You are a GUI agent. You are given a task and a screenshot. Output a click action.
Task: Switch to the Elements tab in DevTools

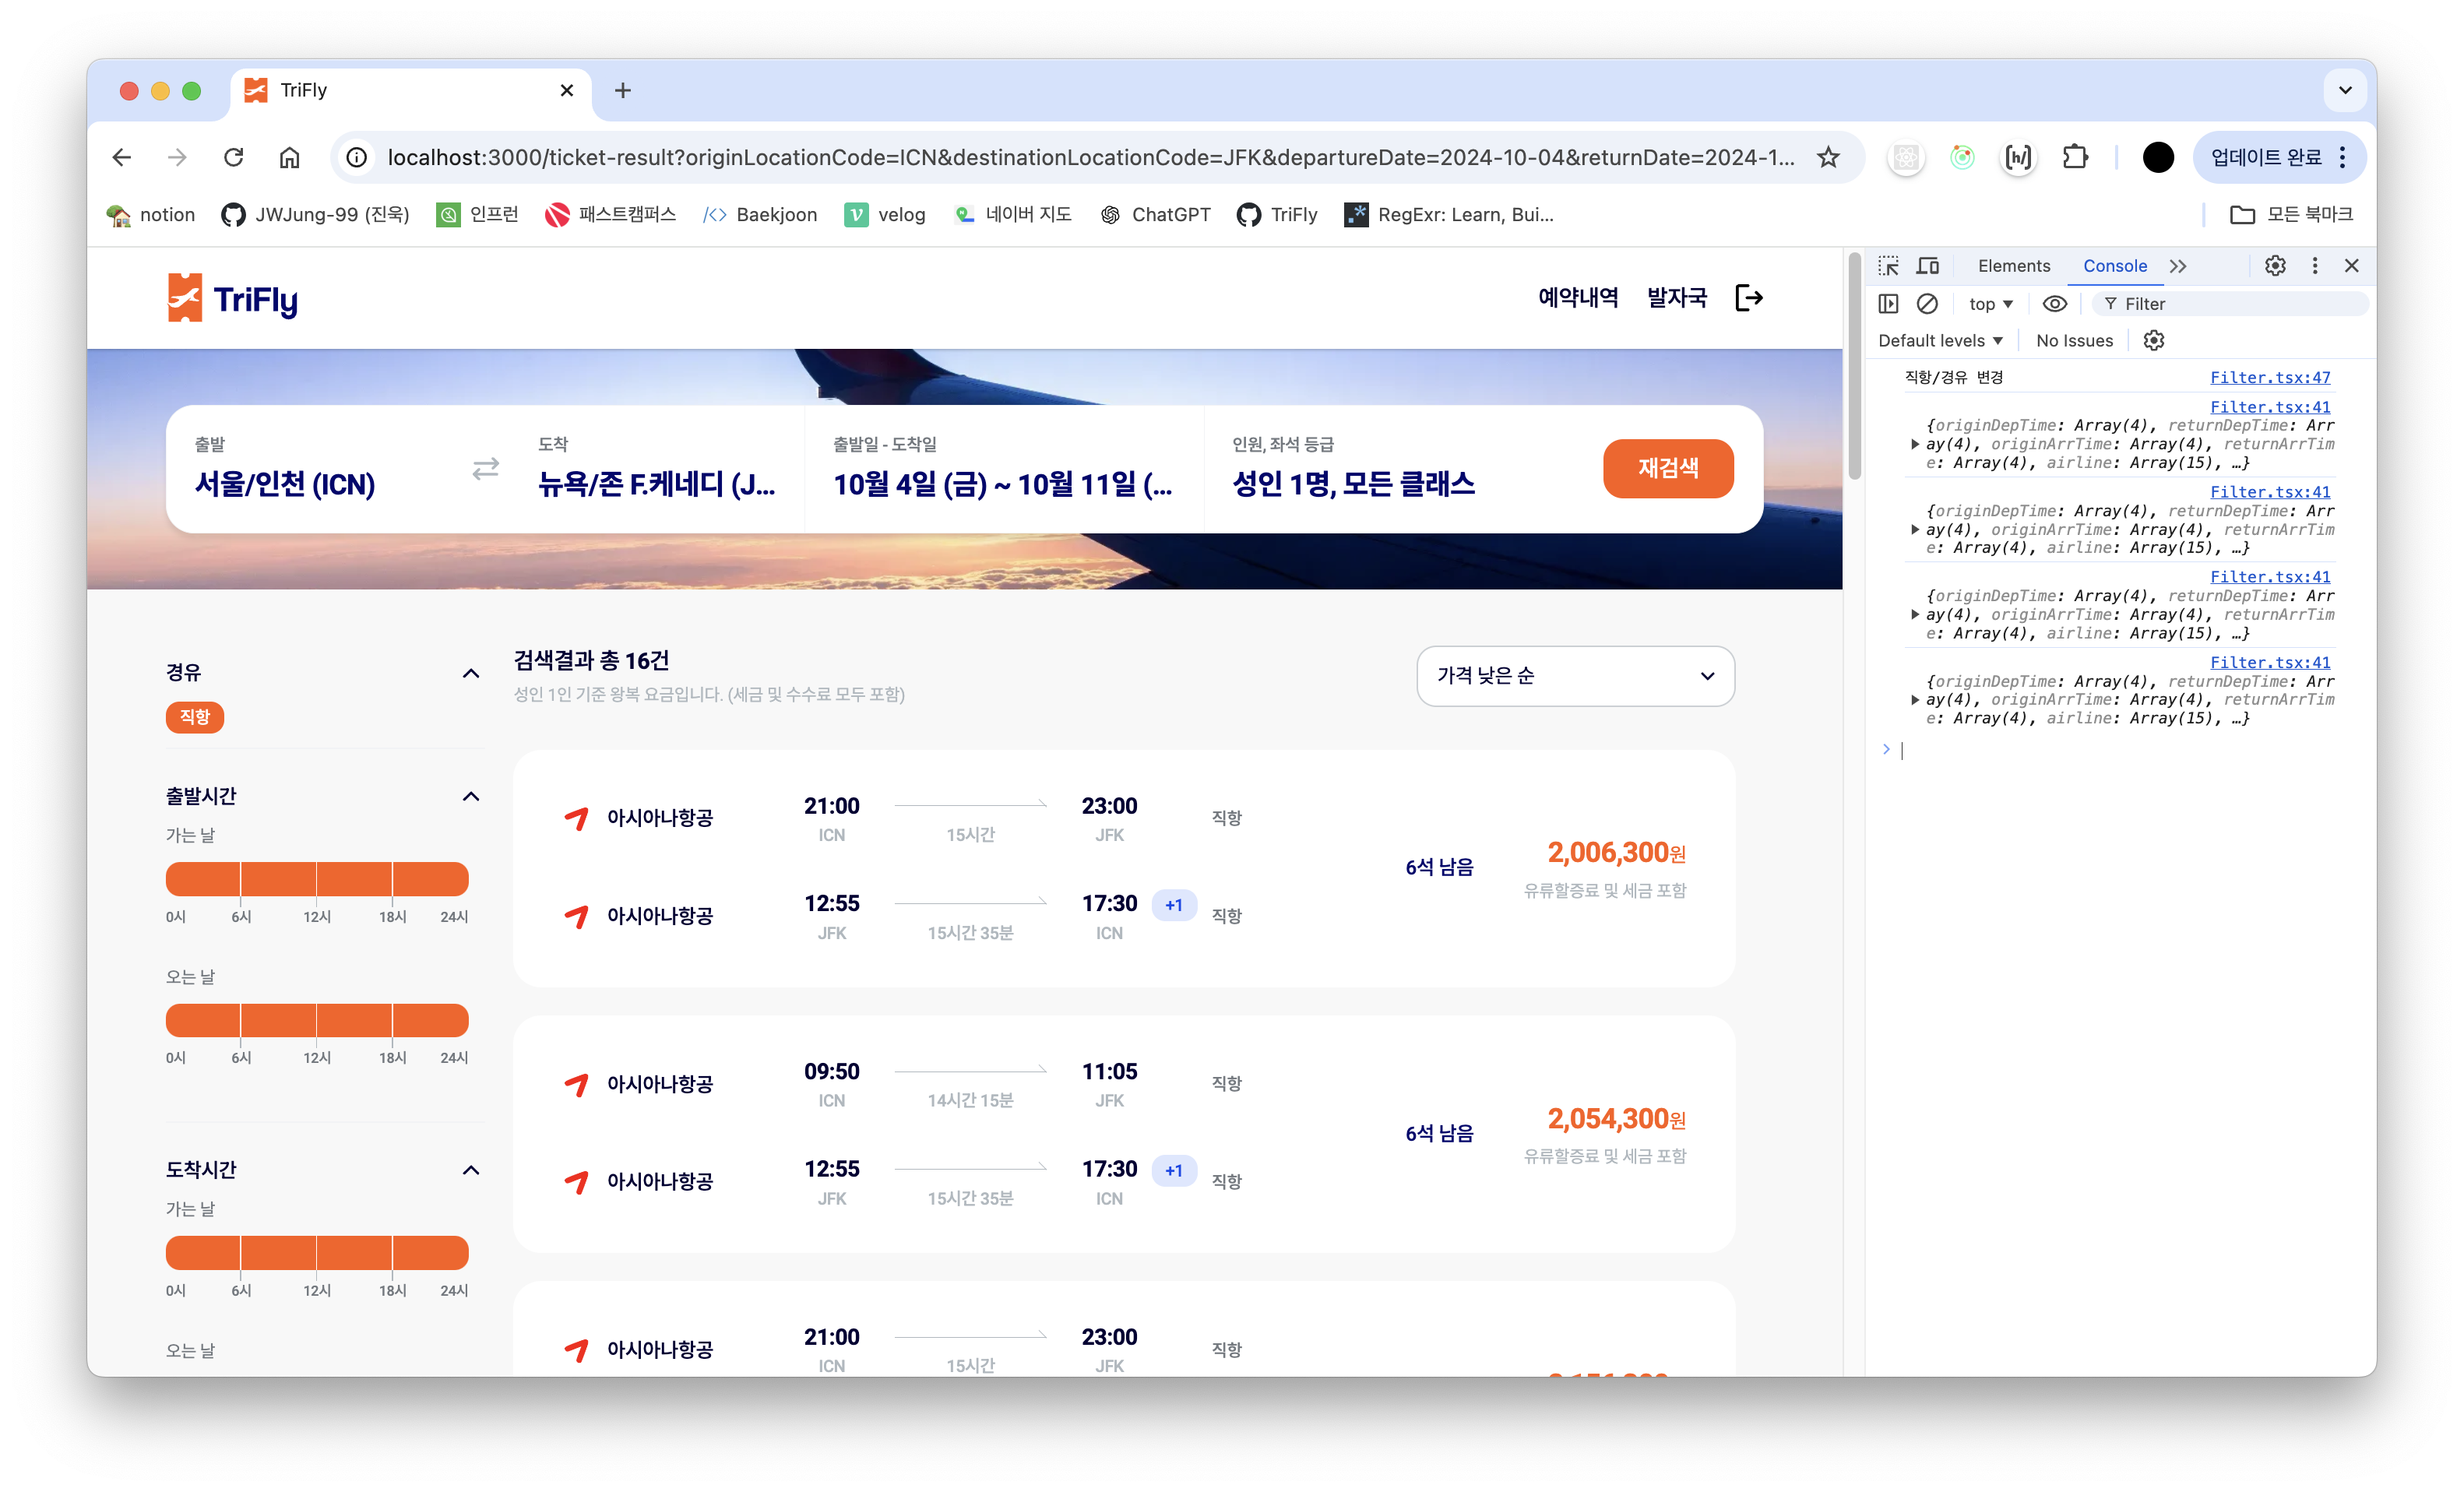click(x=2013, y=266)
